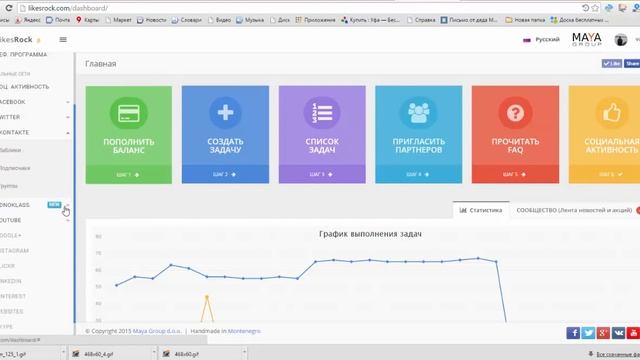Open the СОЦ. АКТИВНОСТЬ sidebar item
640x360 pixels.
24,87
